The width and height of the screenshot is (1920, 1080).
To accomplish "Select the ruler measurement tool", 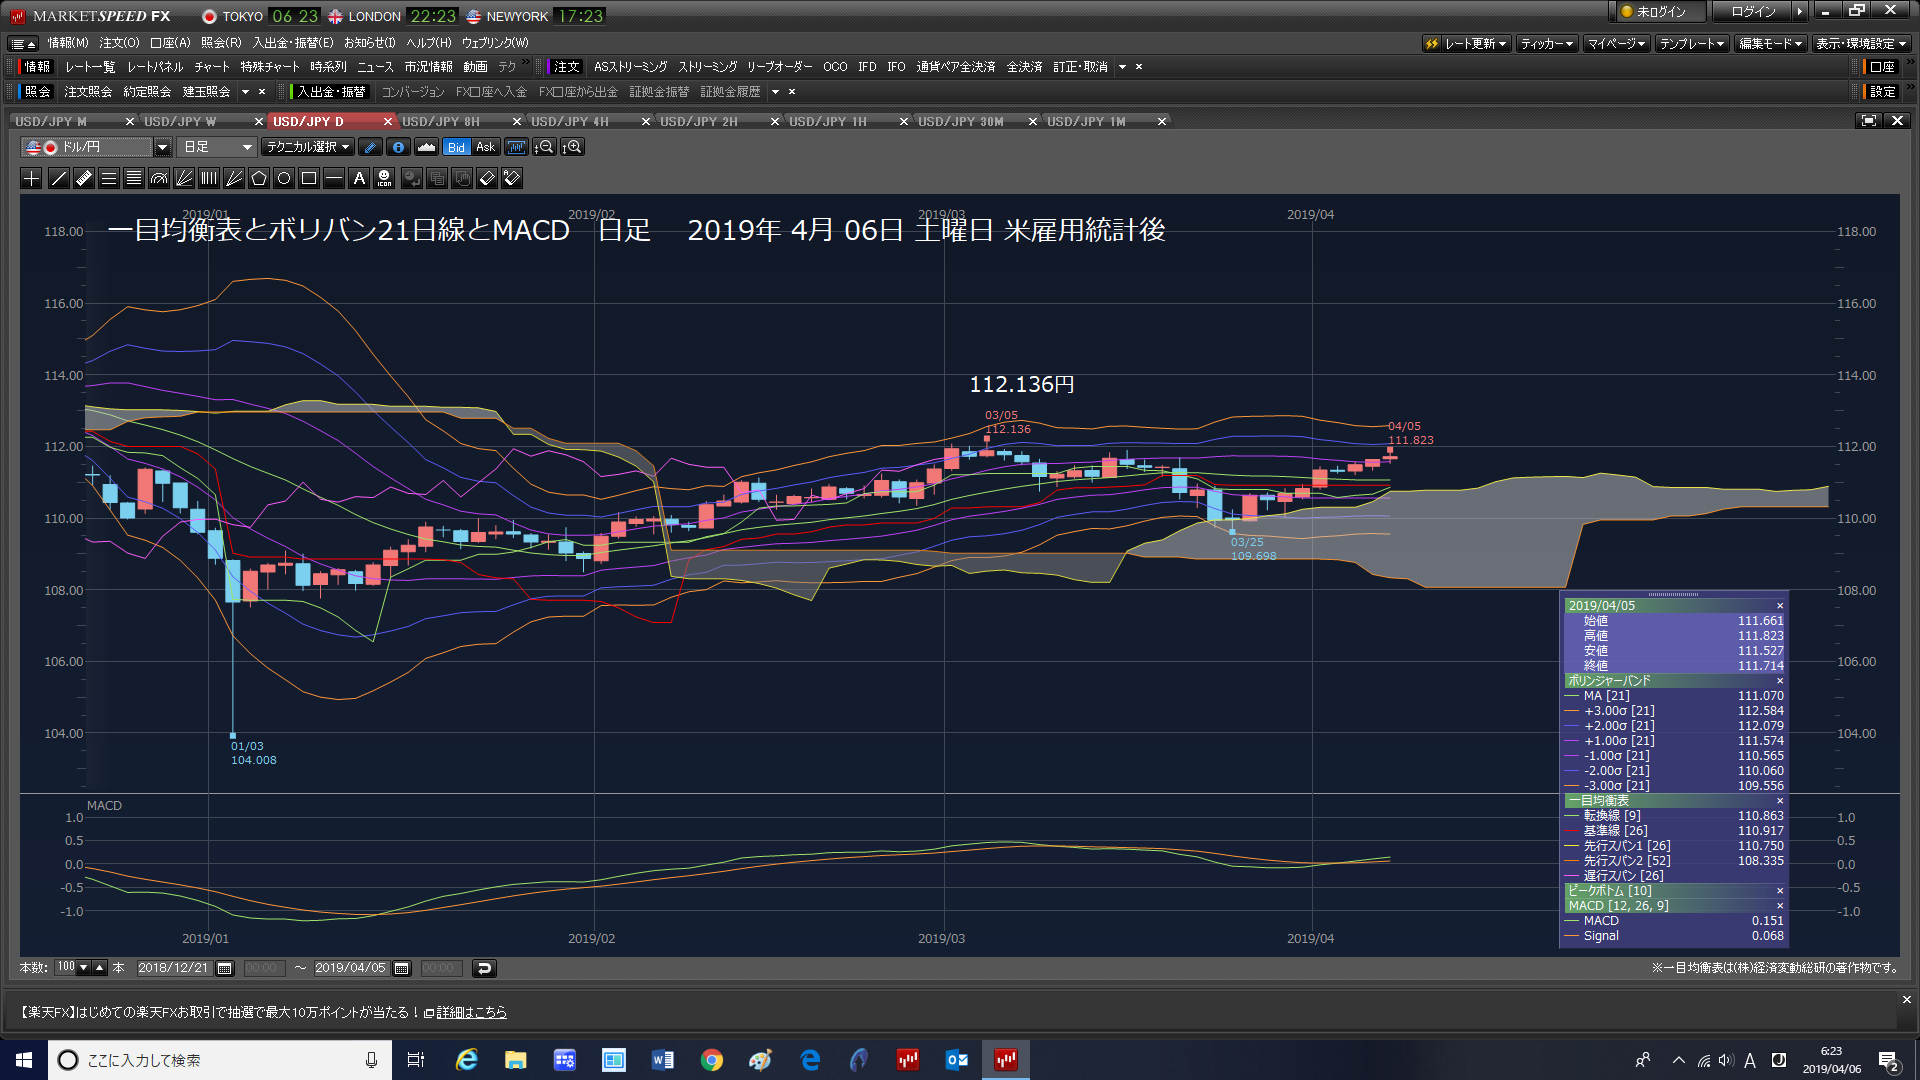I will pyautogui.click(x=84, y=178).
